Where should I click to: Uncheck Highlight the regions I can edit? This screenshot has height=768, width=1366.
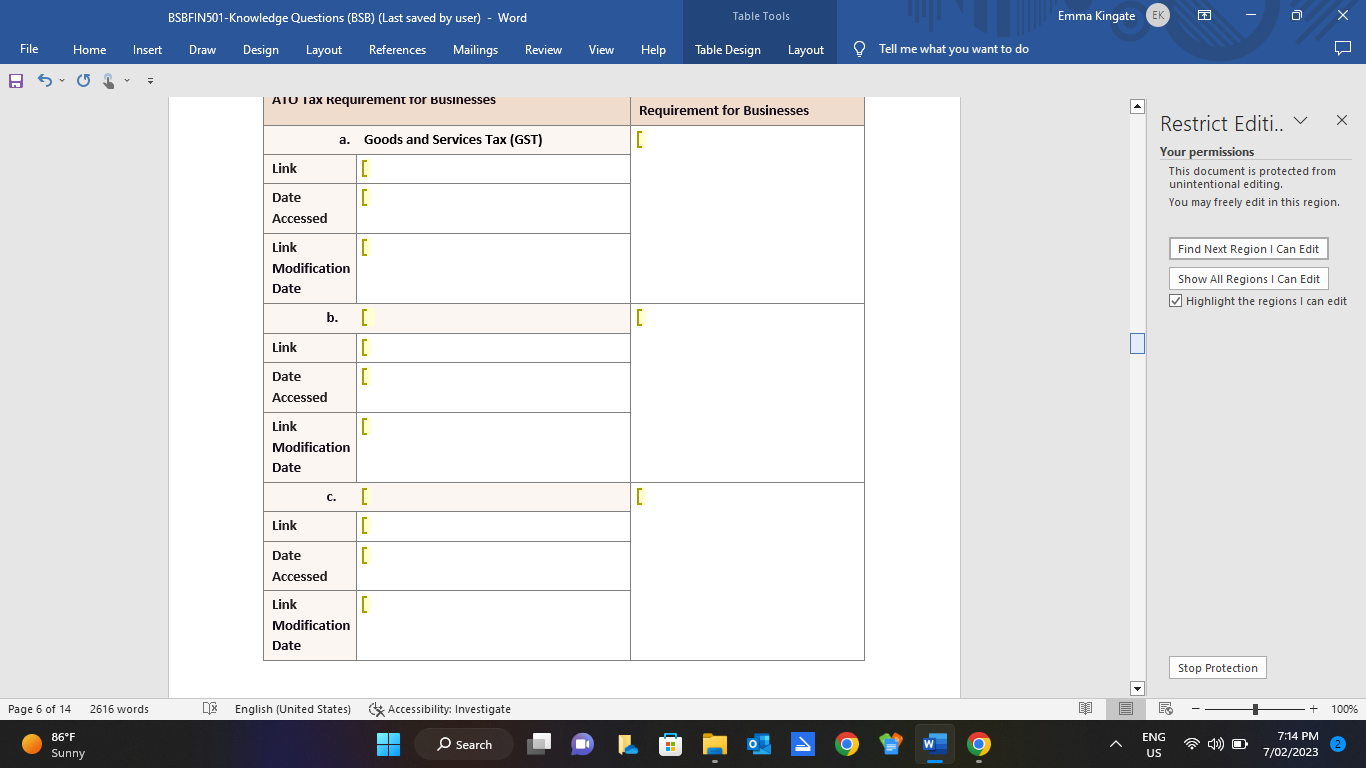click(1176, 301)
